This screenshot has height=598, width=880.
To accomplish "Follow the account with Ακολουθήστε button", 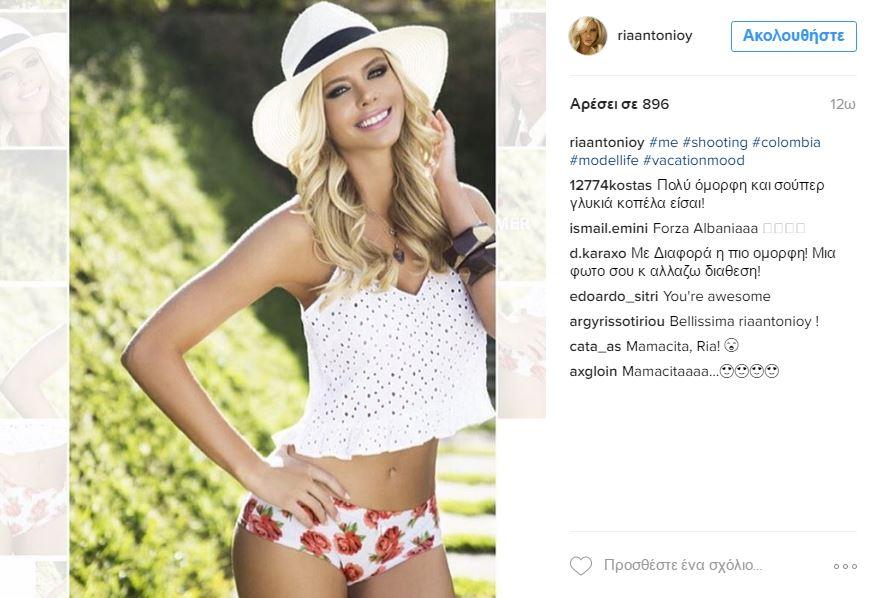I will tap(794, 36).
